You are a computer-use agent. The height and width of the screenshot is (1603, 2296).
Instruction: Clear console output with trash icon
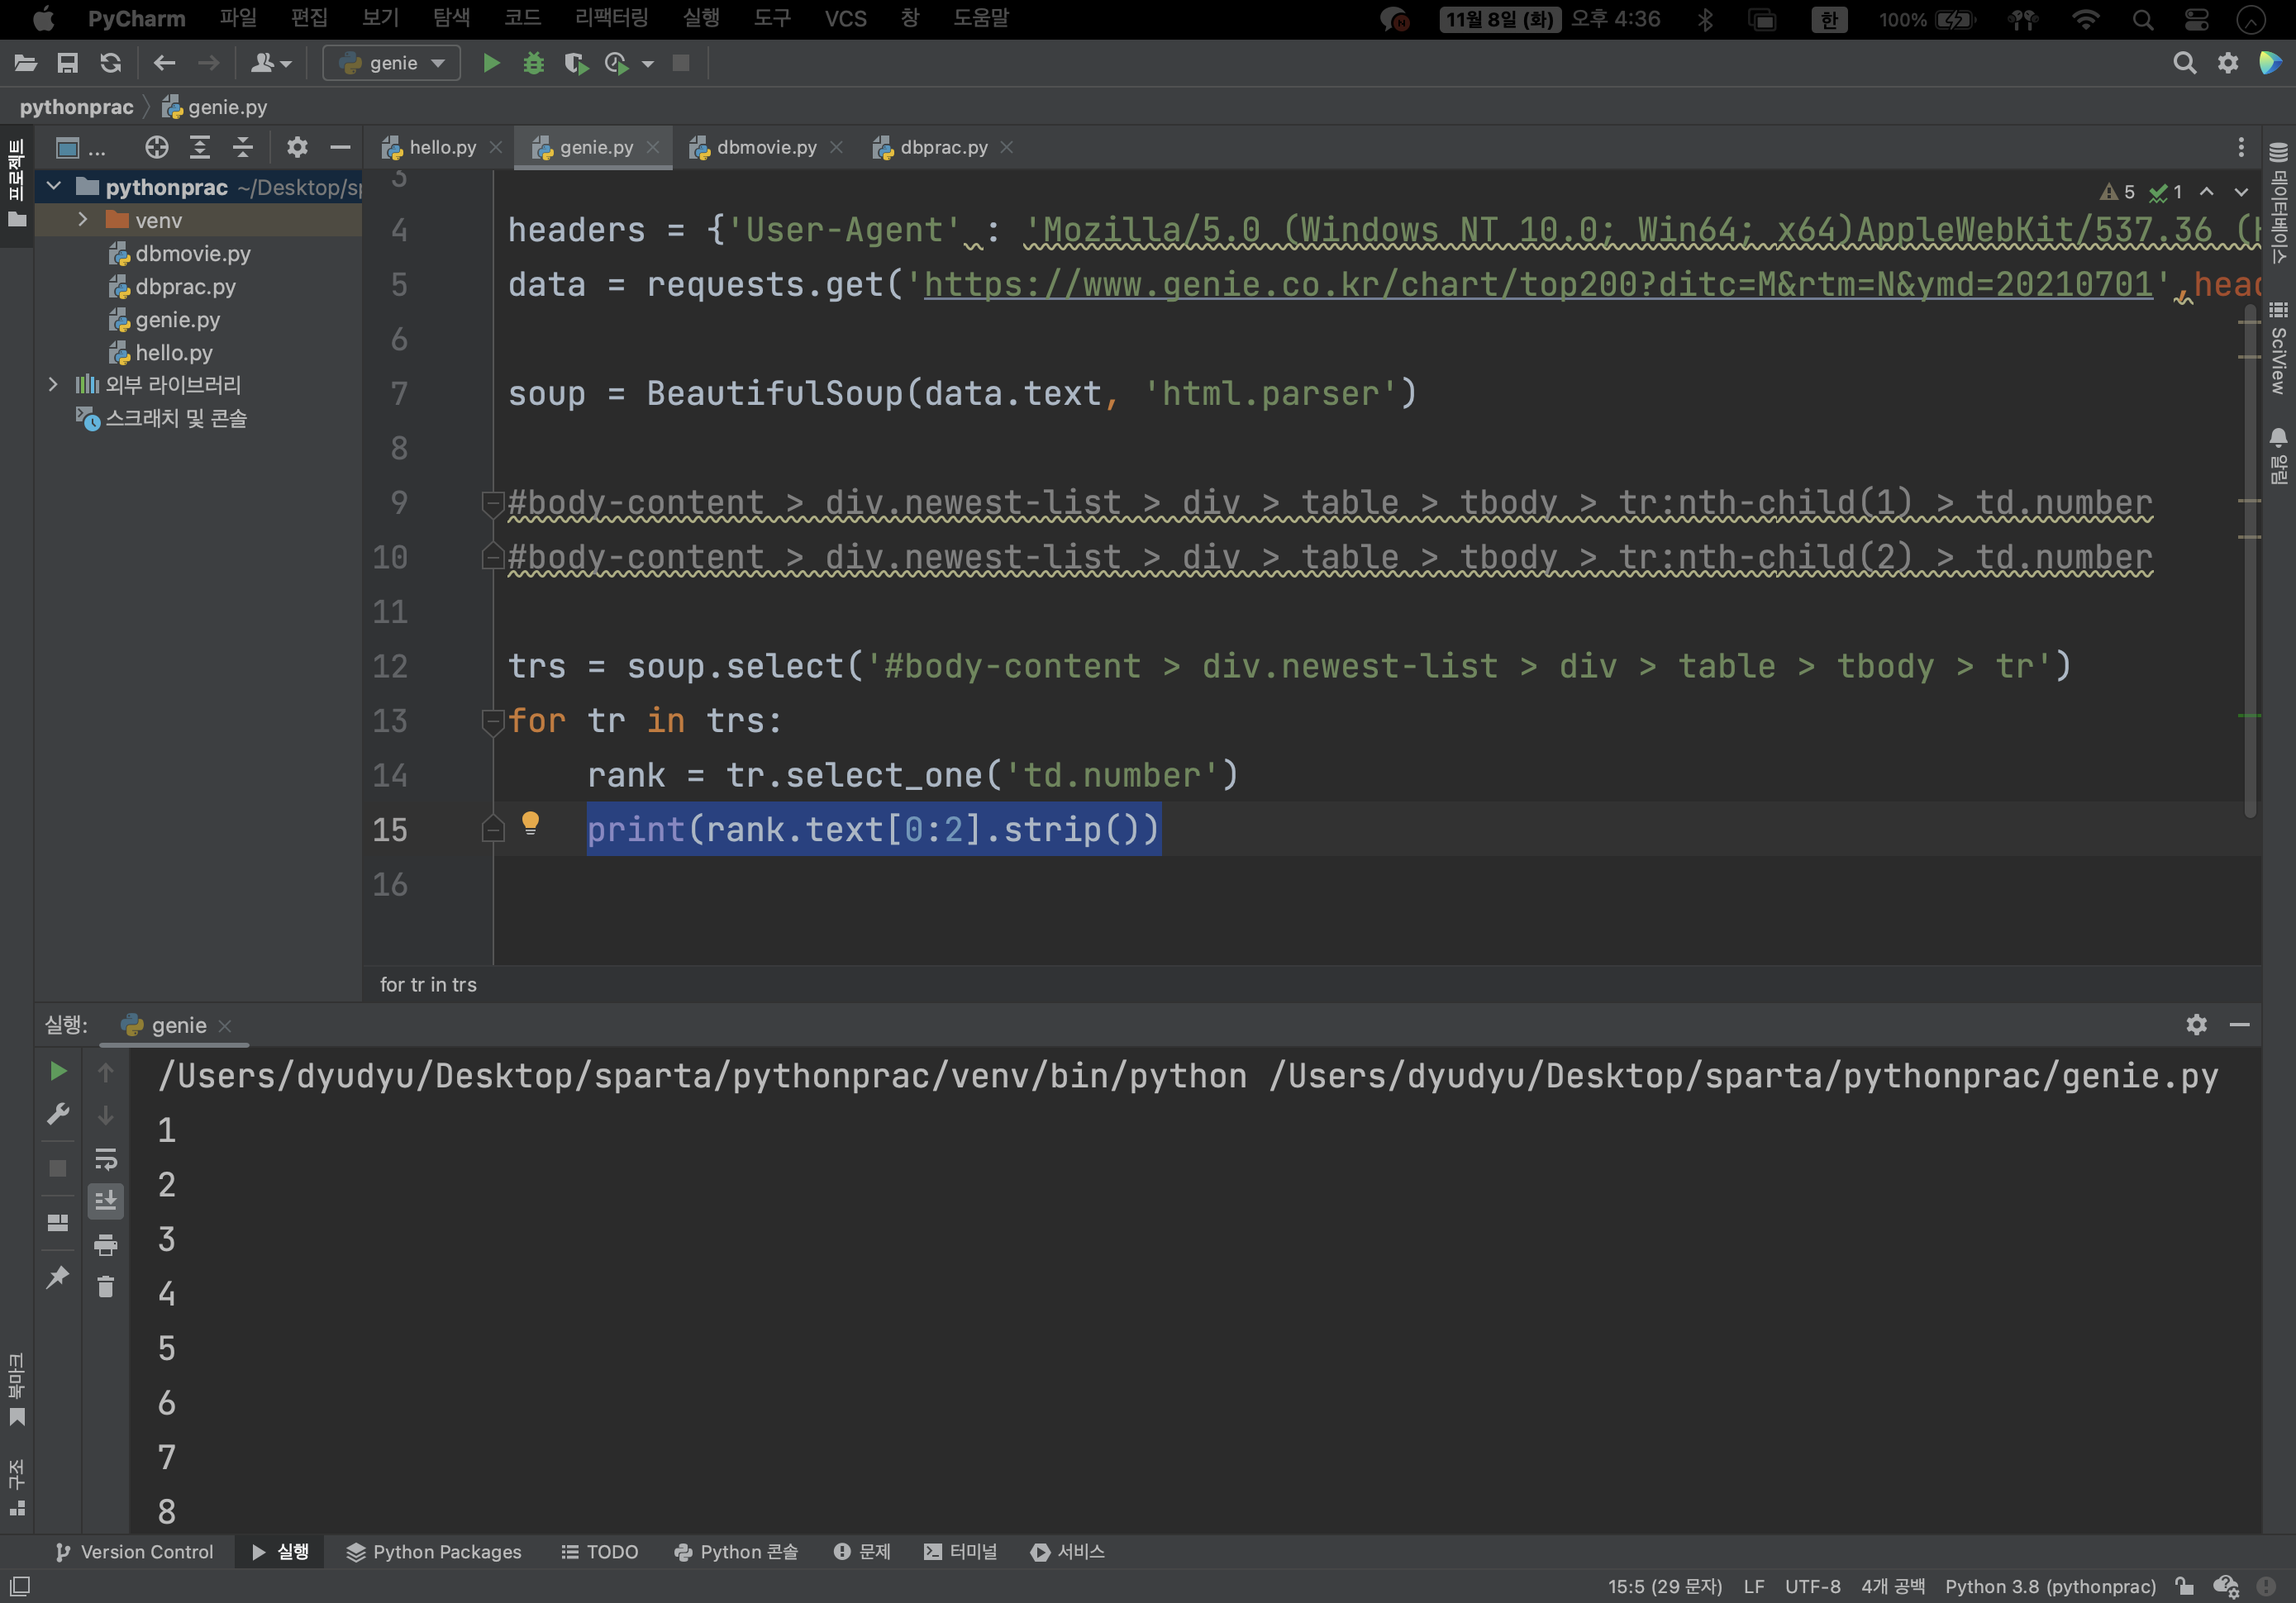[105, 1287]
